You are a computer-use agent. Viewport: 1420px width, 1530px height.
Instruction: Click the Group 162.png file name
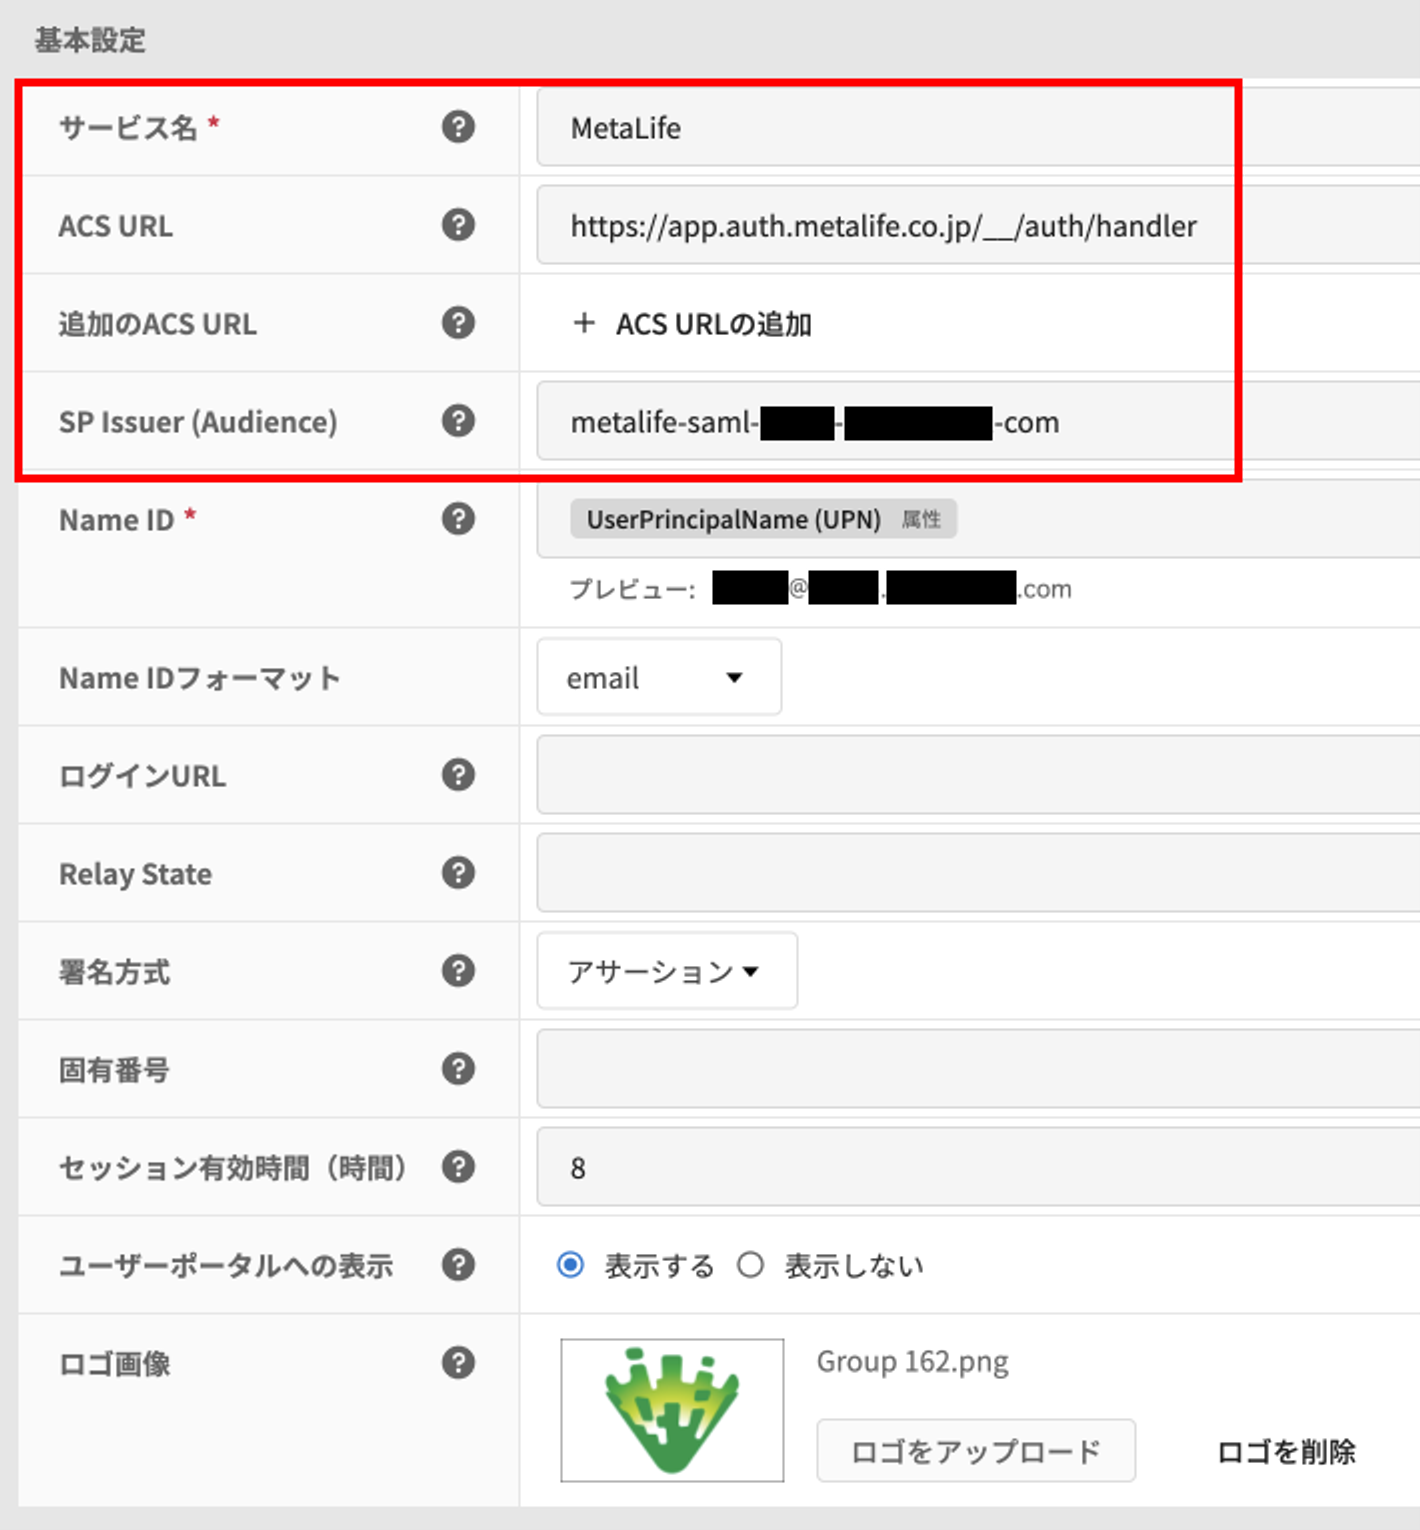[x=912, y=1362]
